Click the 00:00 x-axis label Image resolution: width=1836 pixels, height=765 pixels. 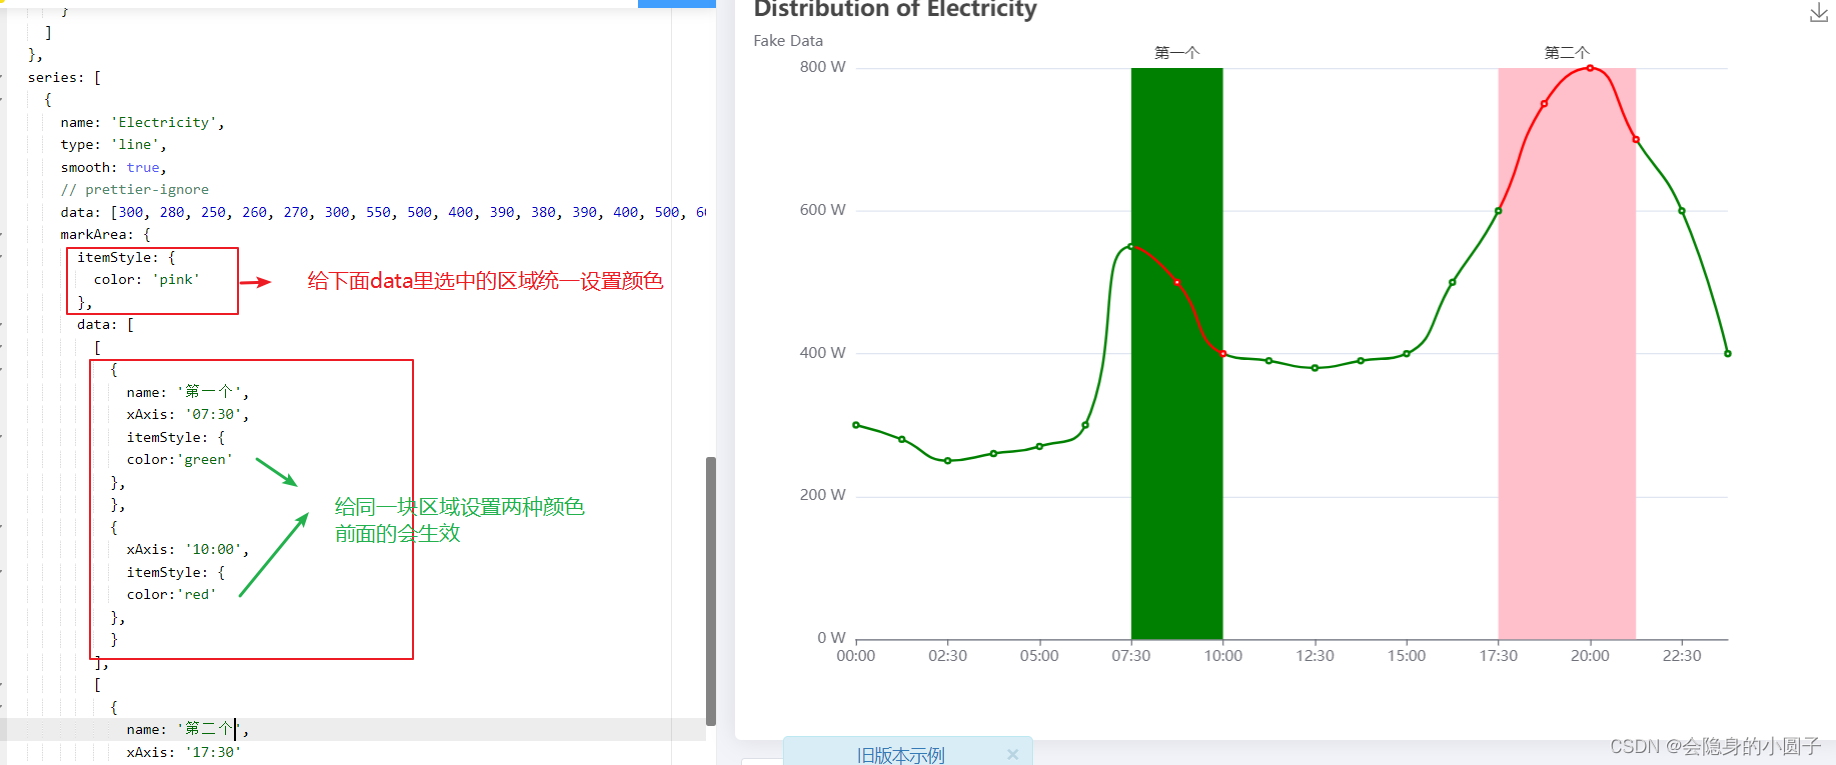(856, 656)
